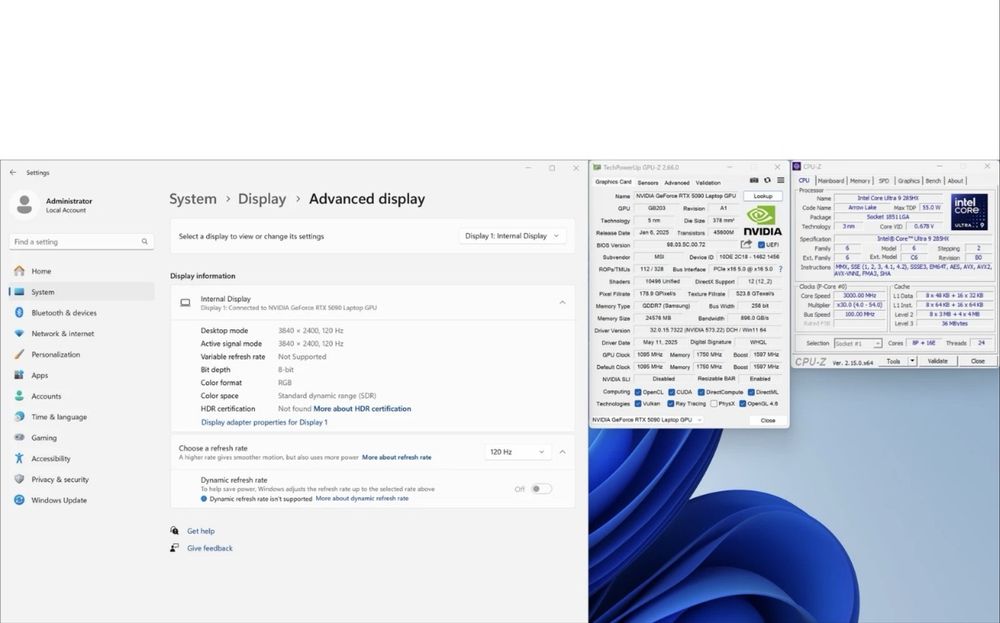Go back using the Settings back arrow
The image size is (1000, 623).
coord(13,172)
